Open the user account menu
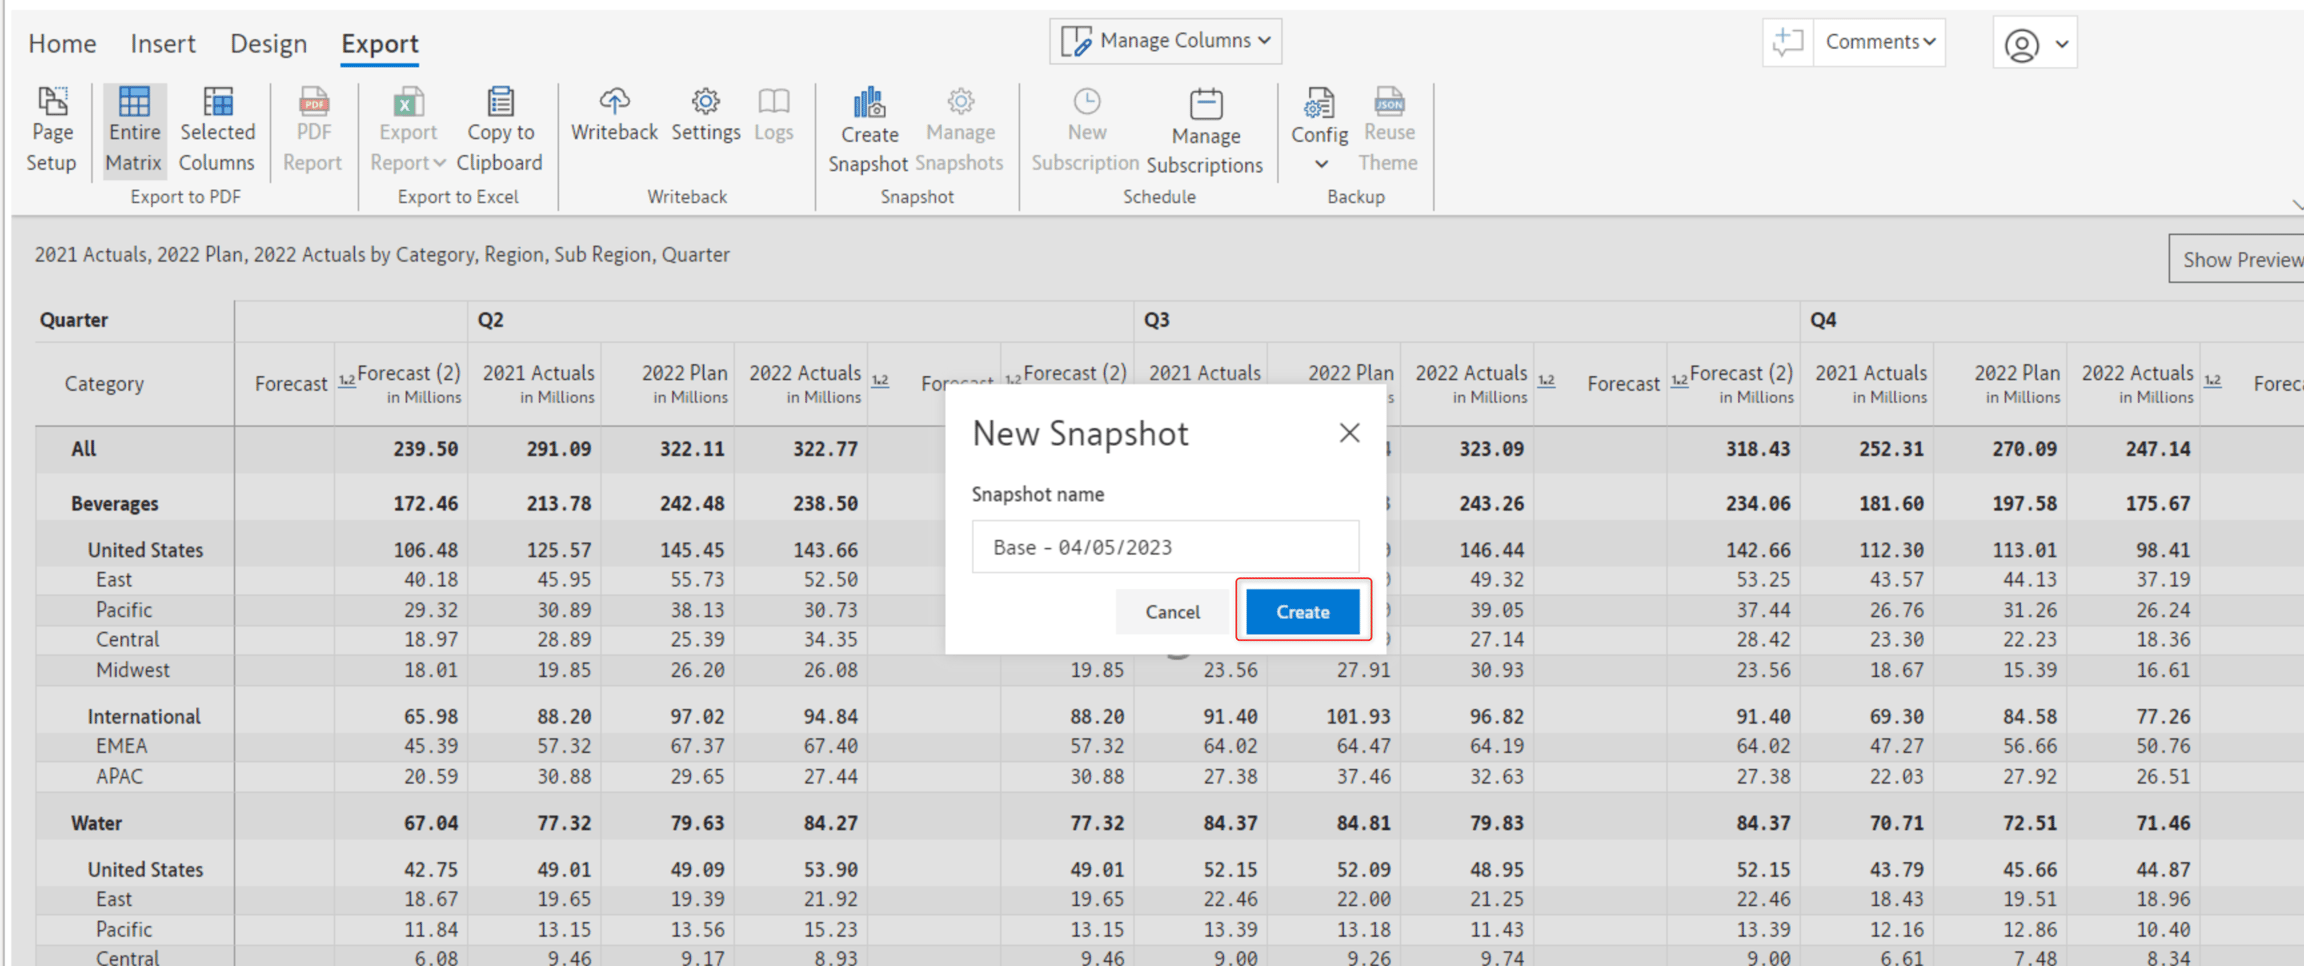This screenshot has height=966, width=2304. pos(2035,44)
